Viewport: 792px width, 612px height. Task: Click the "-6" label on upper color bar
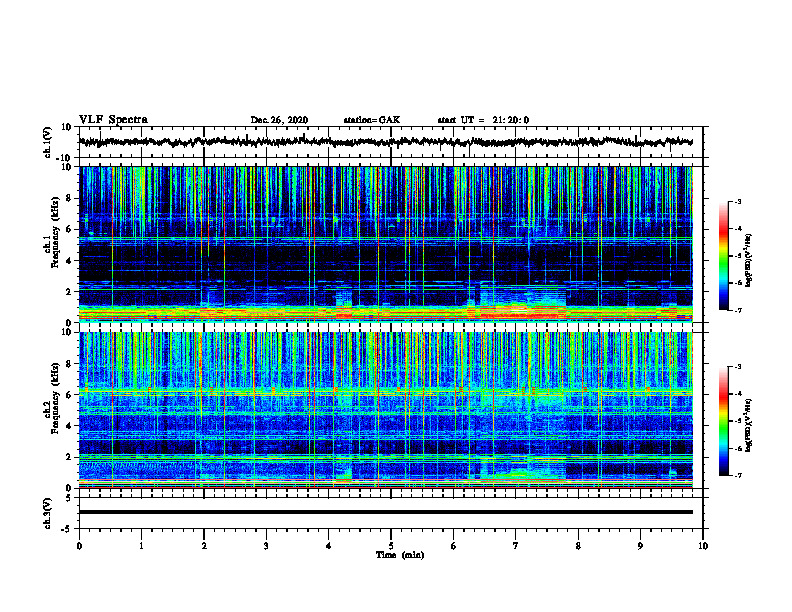click(x=738, y=283)
